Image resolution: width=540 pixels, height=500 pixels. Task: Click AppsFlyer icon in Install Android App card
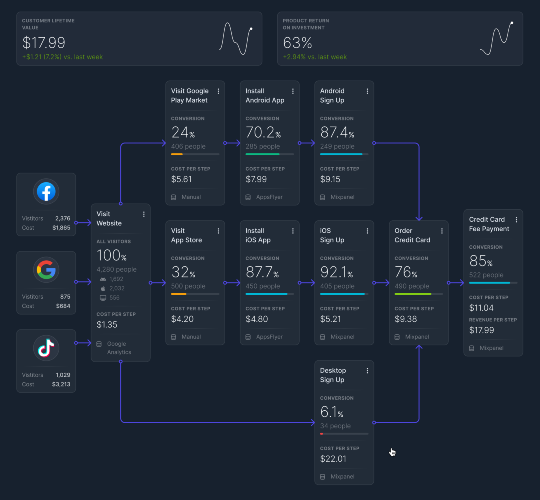tap(248, 197)
